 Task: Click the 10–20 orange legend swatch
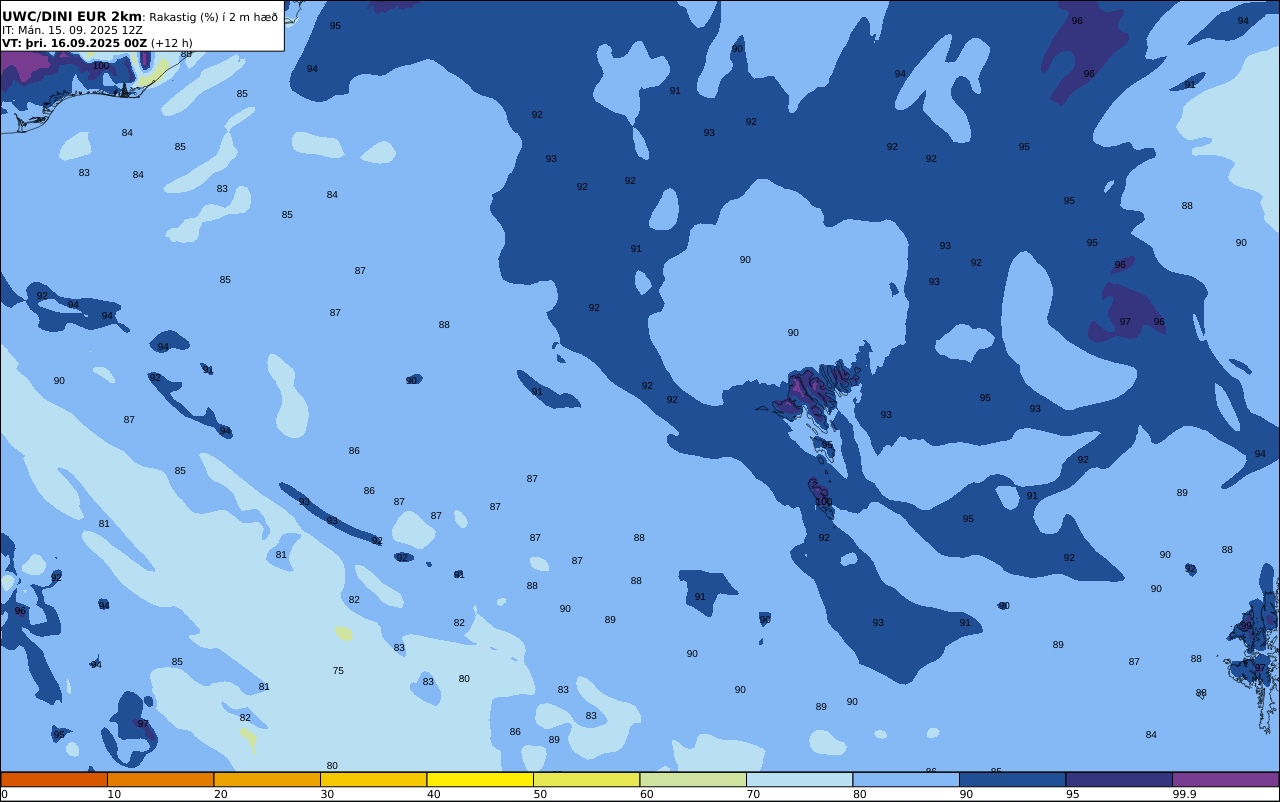[x=161, y=779]
